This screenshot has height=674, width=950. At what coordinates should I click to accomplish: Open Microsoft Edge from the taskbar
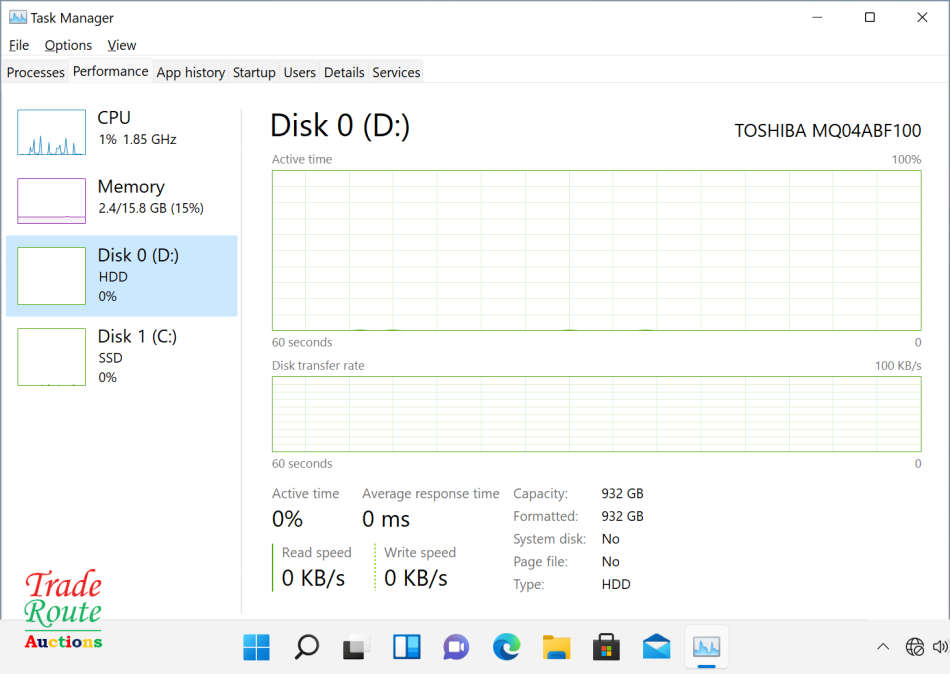[x=506, y=647]
